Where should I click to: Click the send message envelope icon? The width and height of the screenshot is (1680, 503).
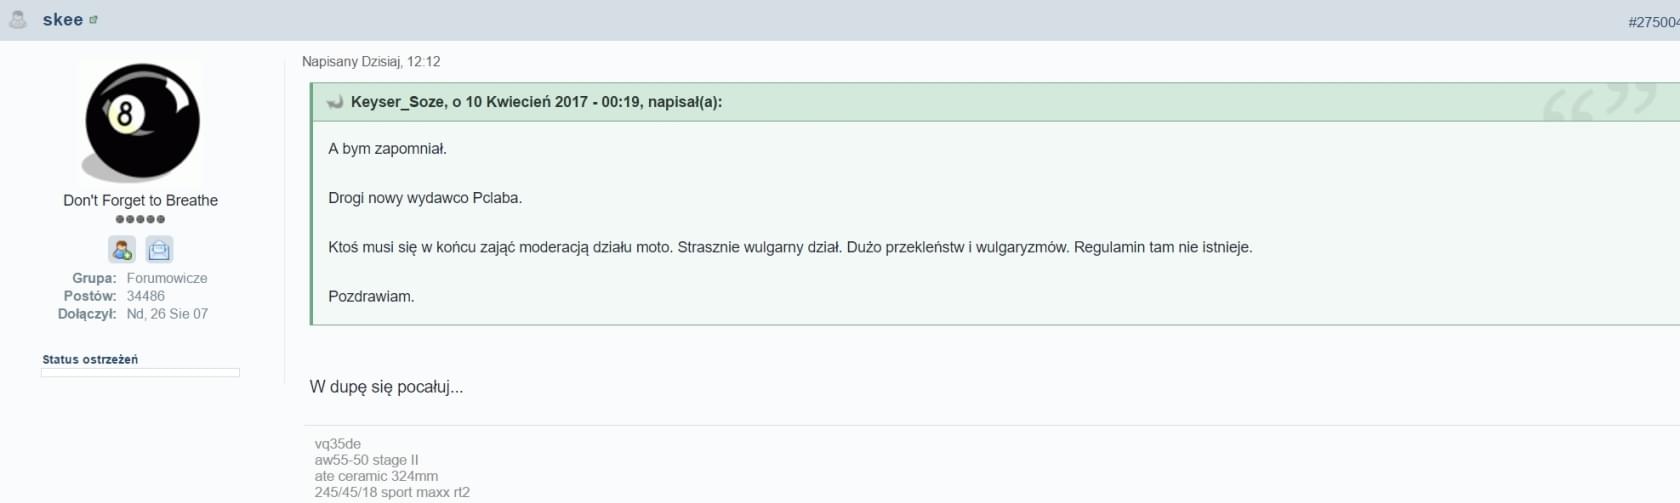point(159,249)
